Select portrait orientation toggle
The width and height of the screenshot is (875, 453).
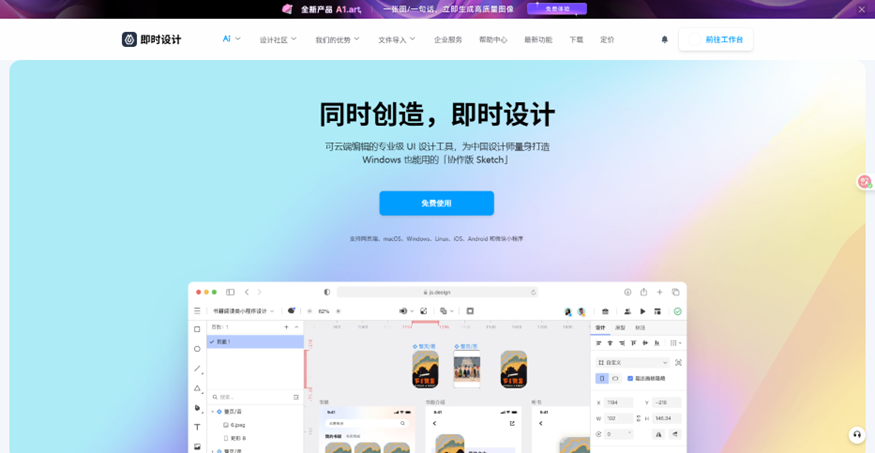pos(602,378)
